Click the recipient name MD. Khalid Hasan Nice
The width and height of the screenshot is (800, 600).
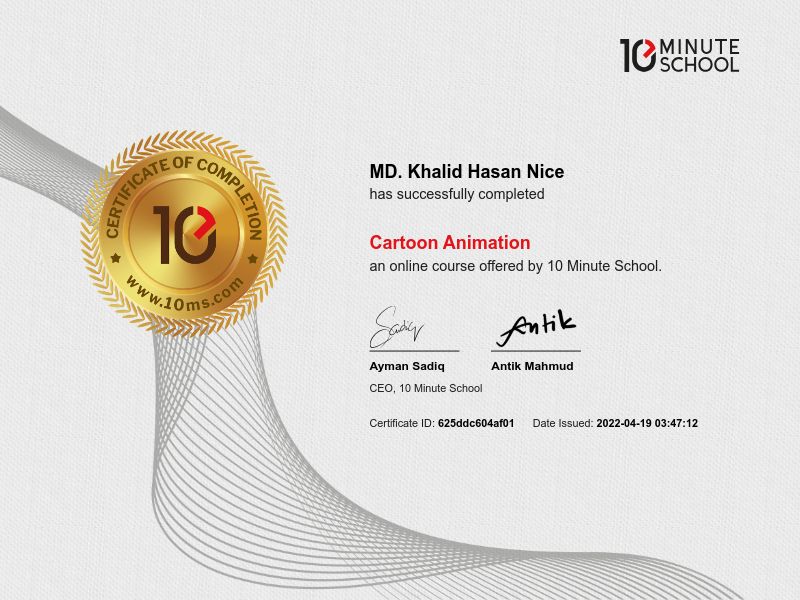tap(466, 172)
